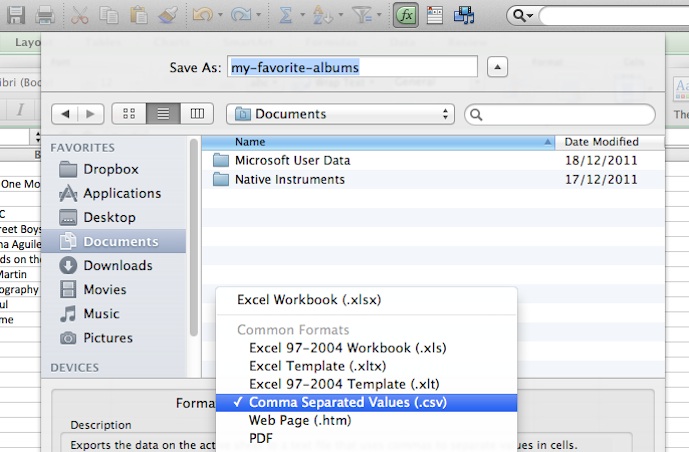This screenshot has height=452, width=689.
Task: Choose Excel 97-2004 Template (.xlt) format
Action: pos(366,384)
